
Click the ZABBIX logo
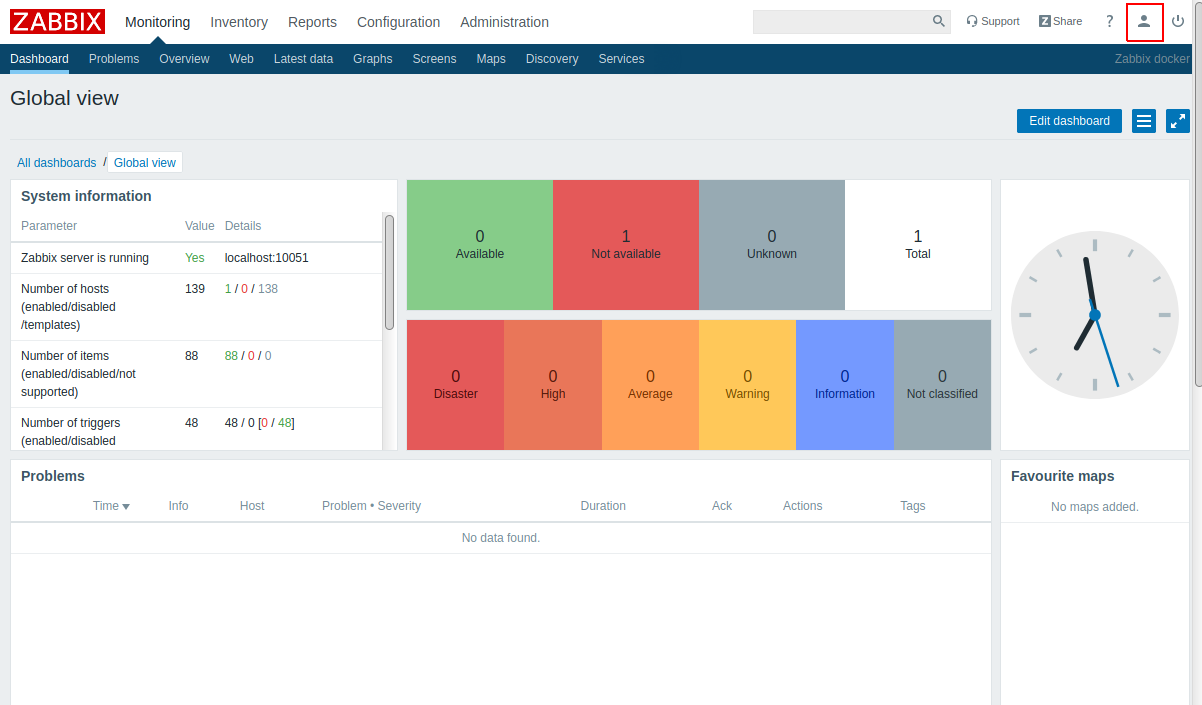click(58, 21)
